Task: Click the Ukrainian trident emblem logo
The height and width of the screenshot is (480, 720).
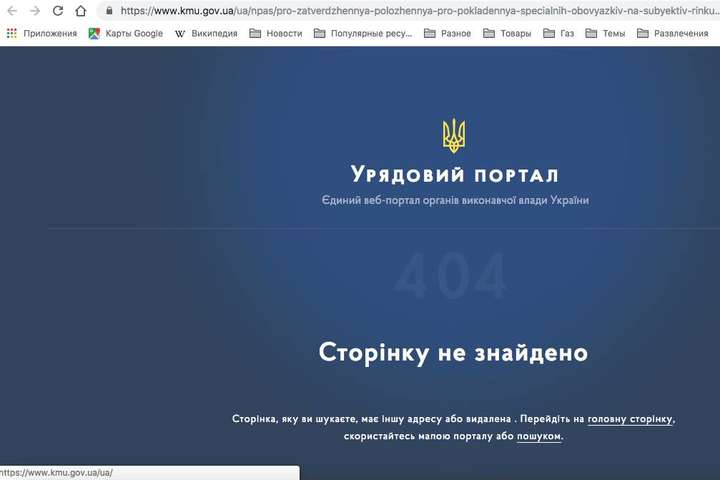Action: coord(453,136)
